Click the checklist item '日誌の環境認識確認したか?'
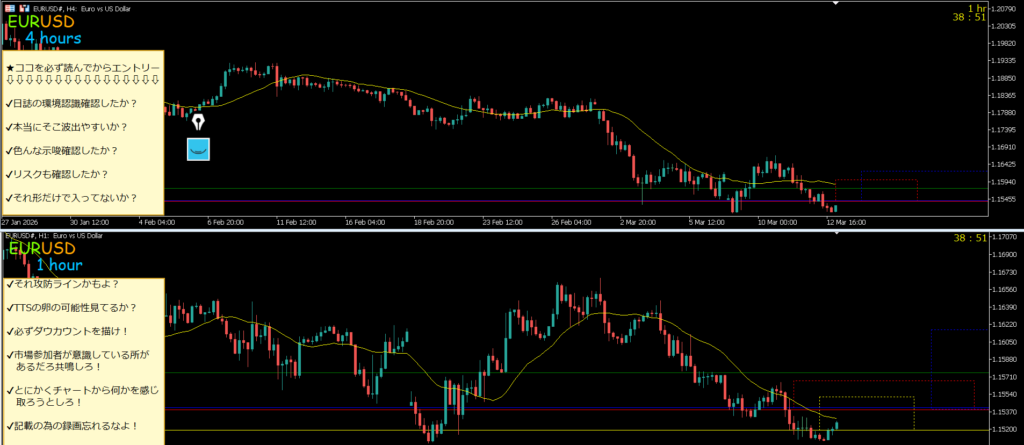Image resolution: width=1024 pixels, height=445 pixels. pyautogui.click(x=70, y=103)
